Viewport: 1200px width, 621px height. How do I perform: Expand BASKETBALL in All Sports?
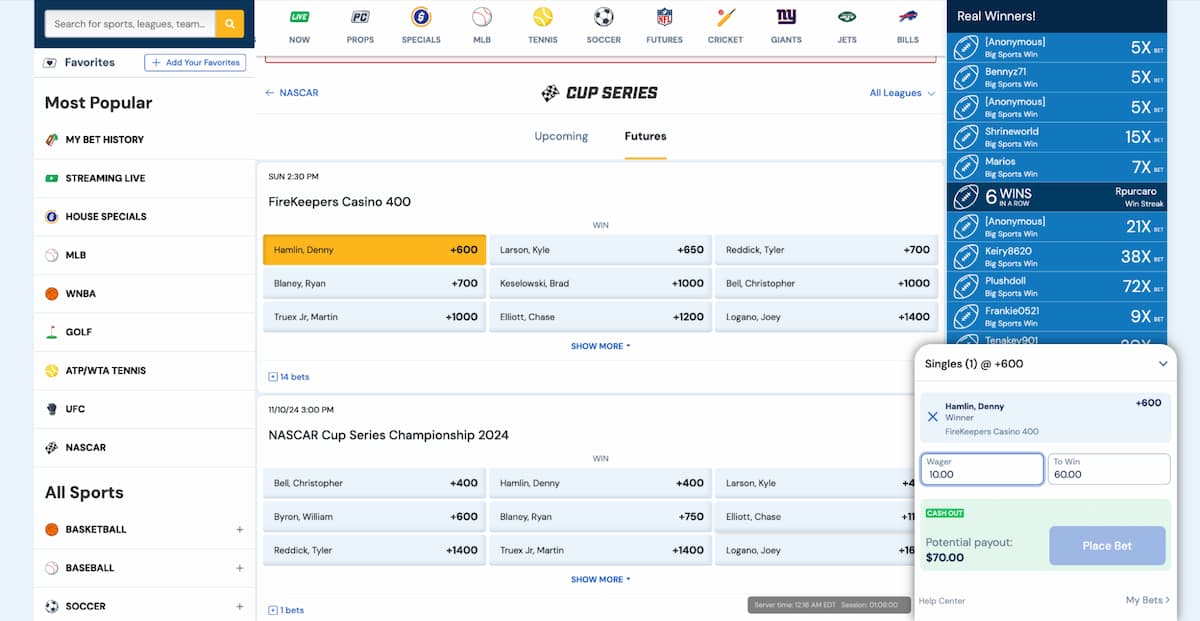pyautogui.click(x=240, y=529)
